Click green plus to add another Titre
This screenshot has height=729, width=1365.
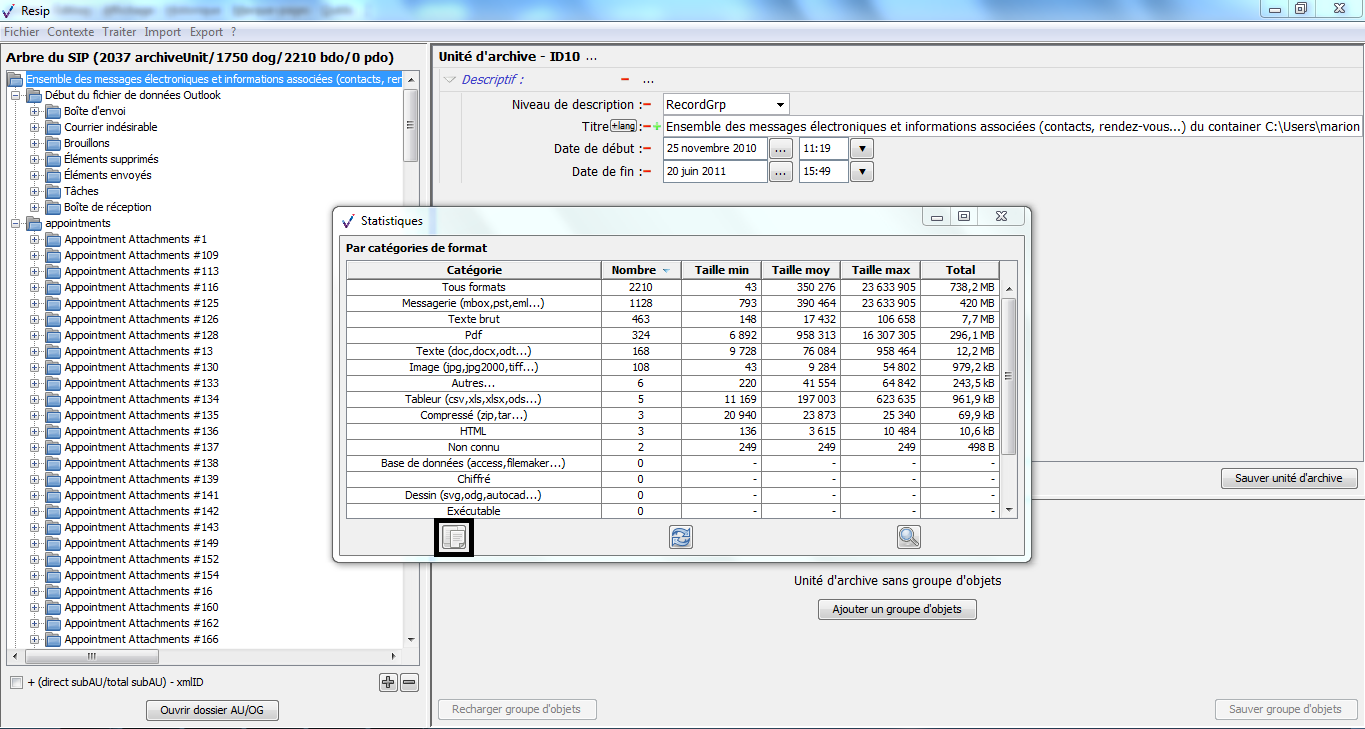657,127
